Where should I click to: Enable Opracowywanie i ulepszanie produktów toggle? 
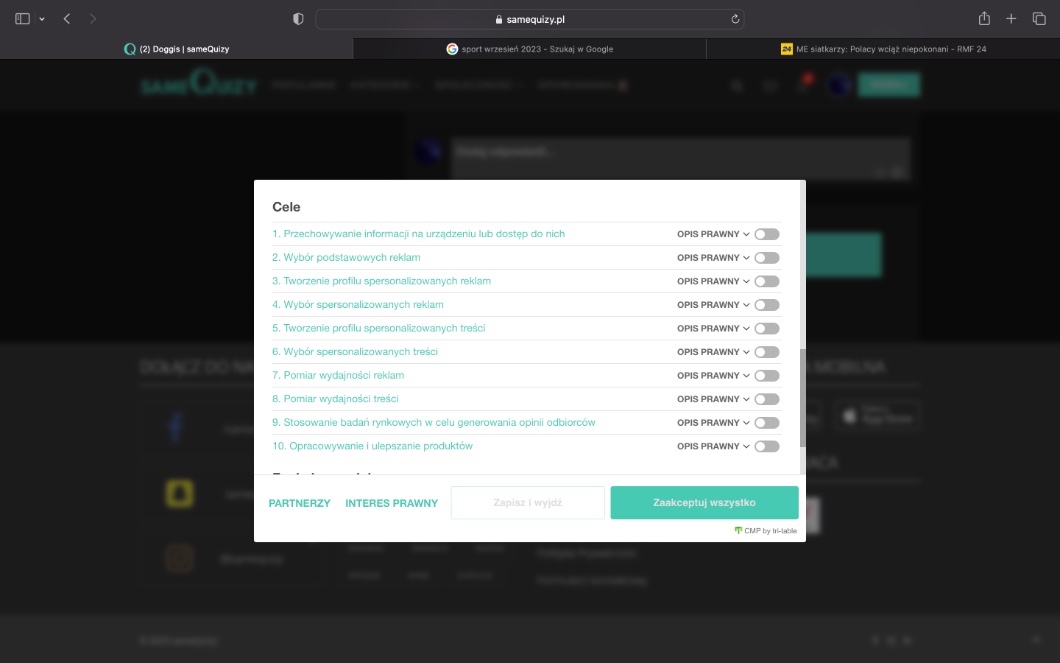766,447
